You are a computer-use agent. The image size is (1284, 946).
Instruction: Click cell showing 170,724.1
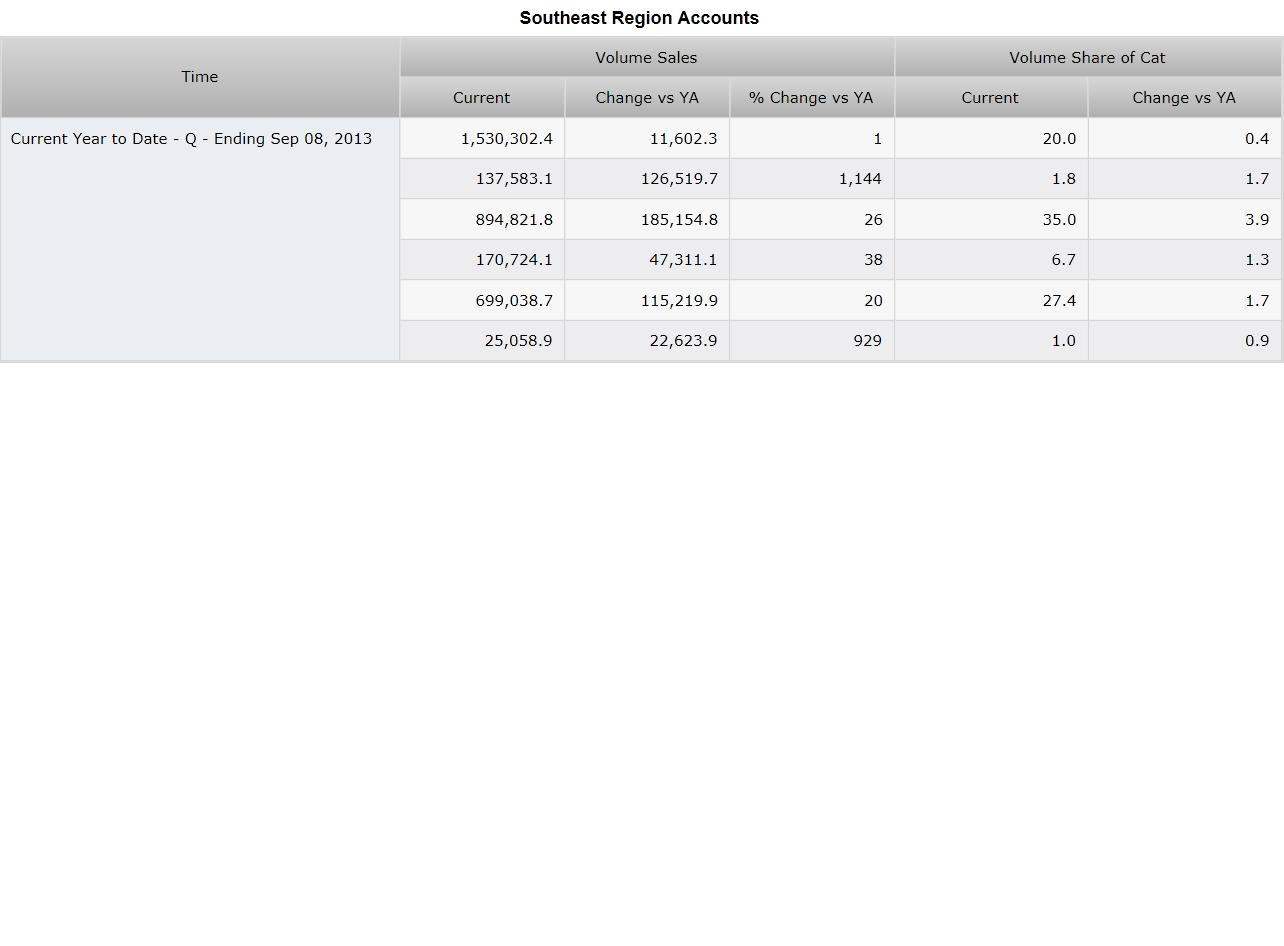pyautogui.click(x=482, y=260)
